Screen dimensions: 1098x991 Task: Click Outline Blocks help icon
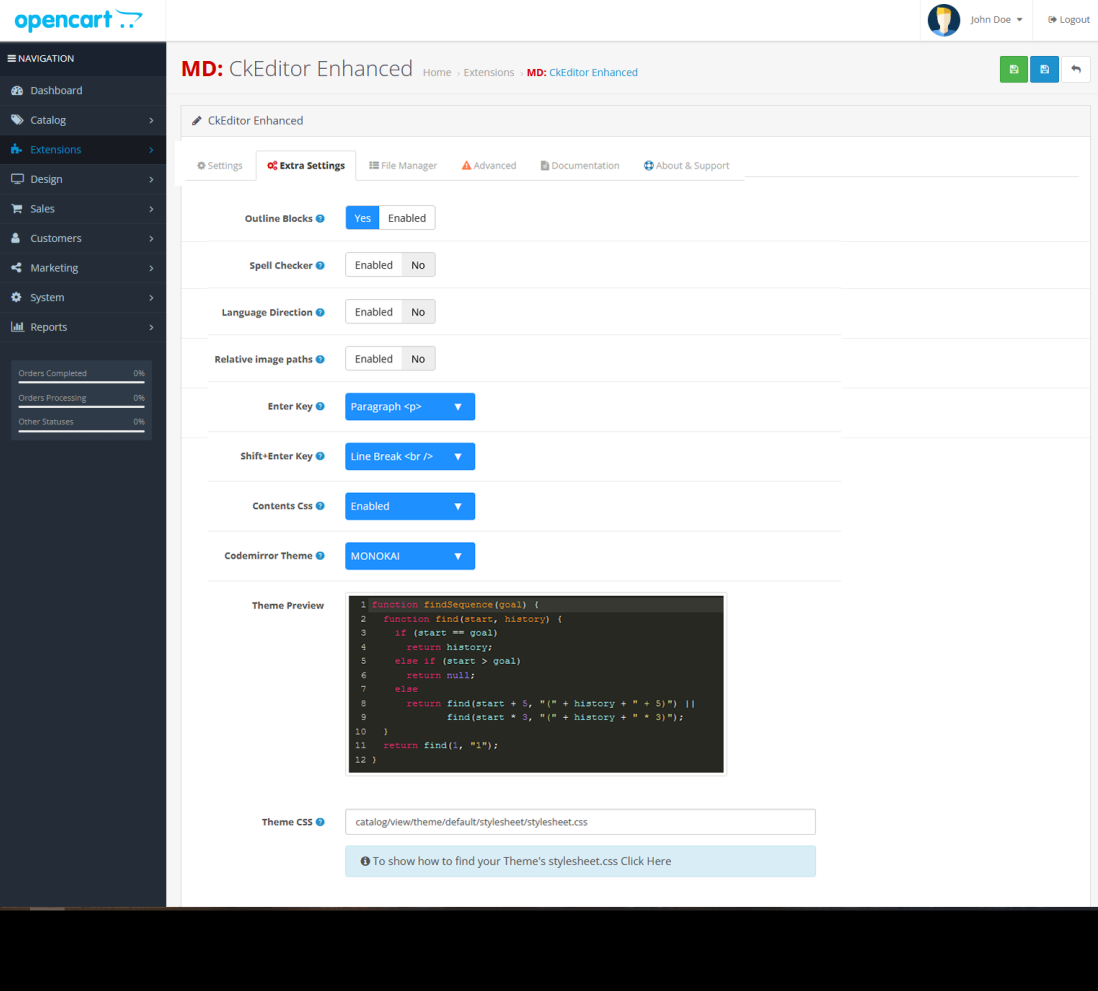click(x=320, y=219)
